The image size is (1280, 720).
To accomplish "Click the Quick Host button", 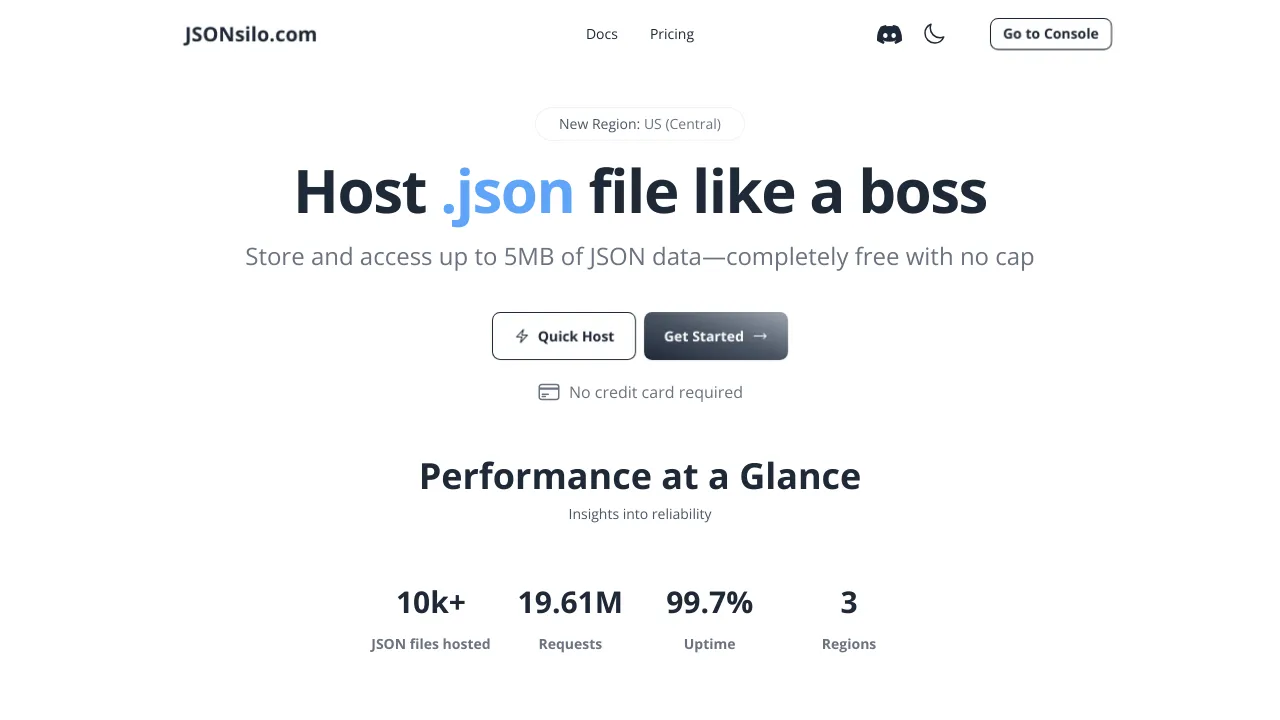I will click(x=564, y=336).
